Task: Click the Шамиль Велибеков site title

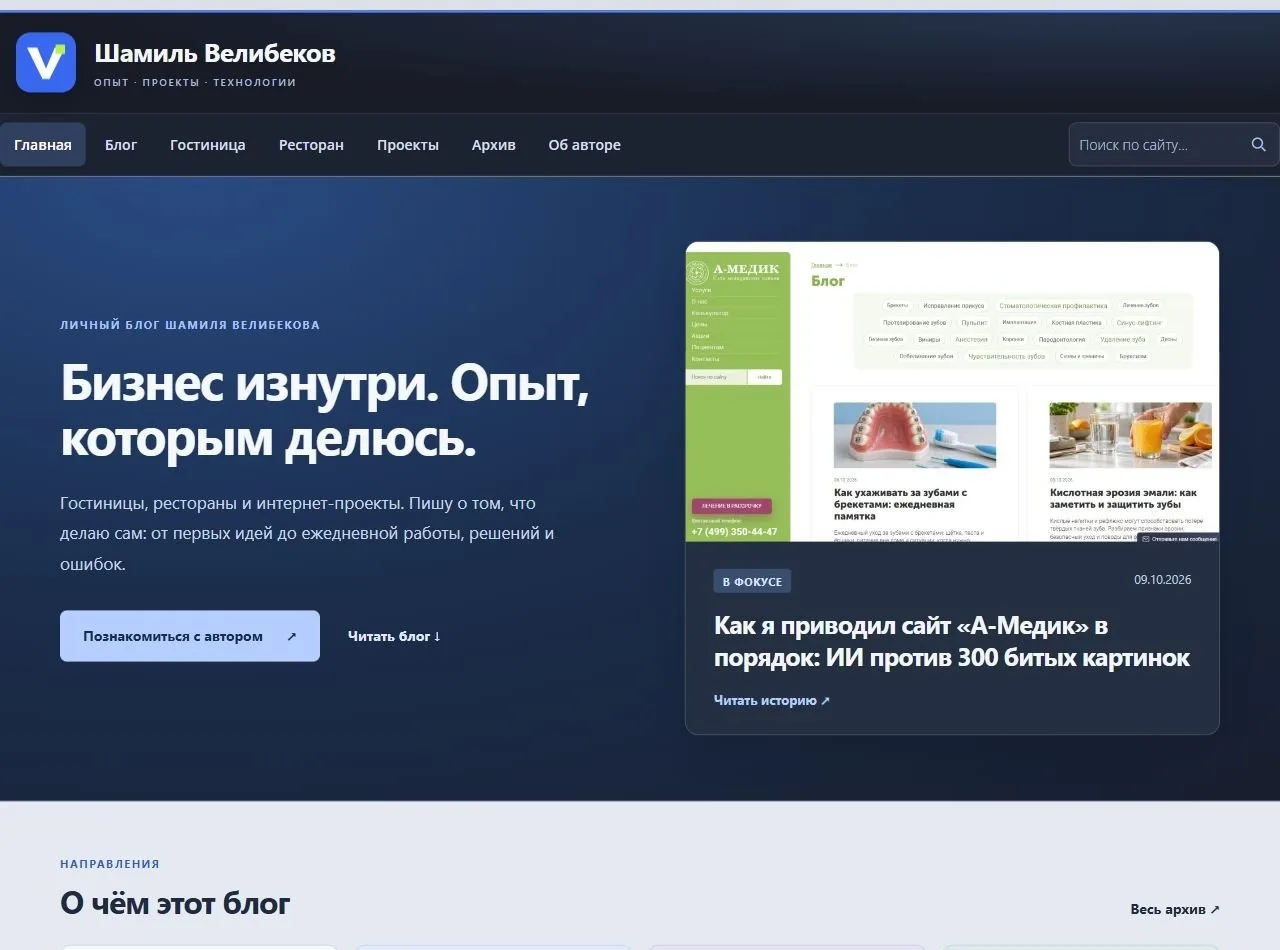Action: pos(215,53)
